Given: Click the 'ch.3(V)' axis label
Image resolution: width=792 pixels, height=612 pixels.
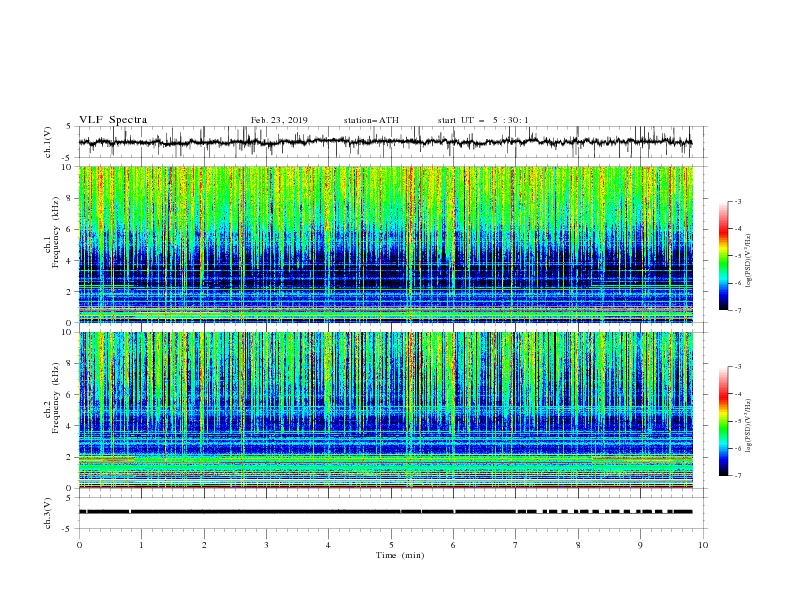Looking at the screenshot, I should click(48, 513).
